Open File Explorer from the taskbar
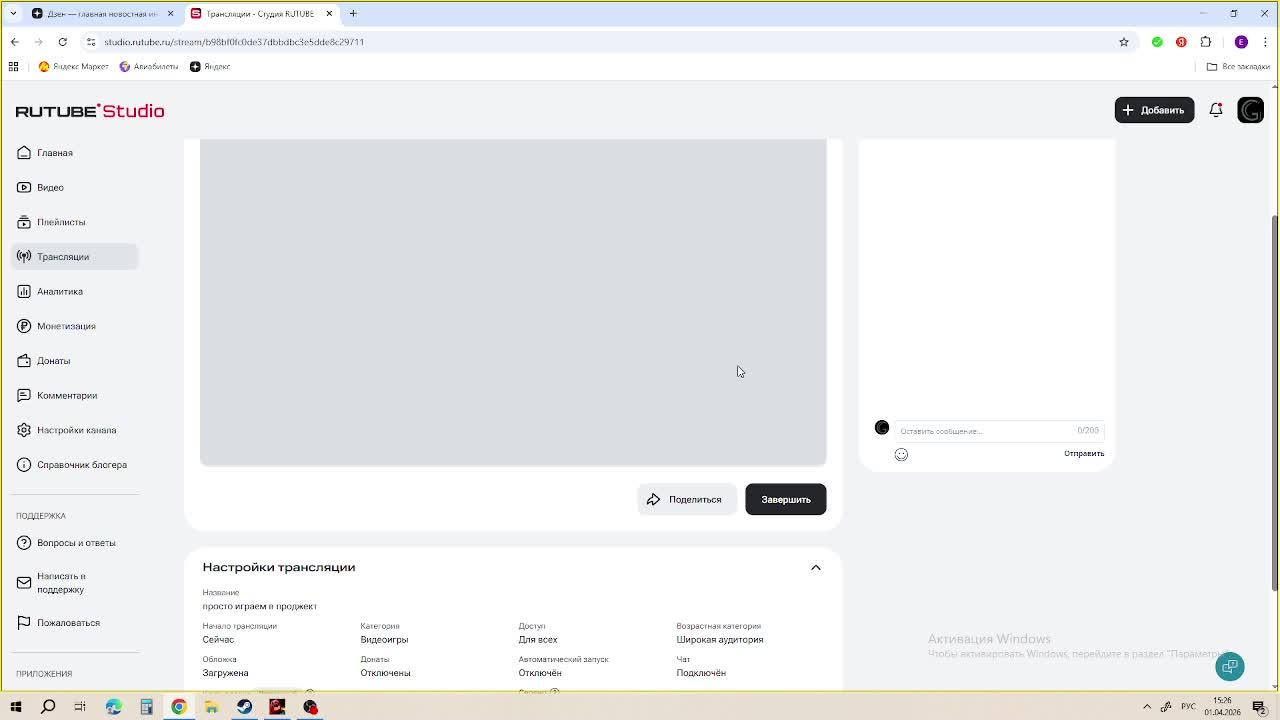The height and width of the screenshot is (720, 1280). click(211, 707)
